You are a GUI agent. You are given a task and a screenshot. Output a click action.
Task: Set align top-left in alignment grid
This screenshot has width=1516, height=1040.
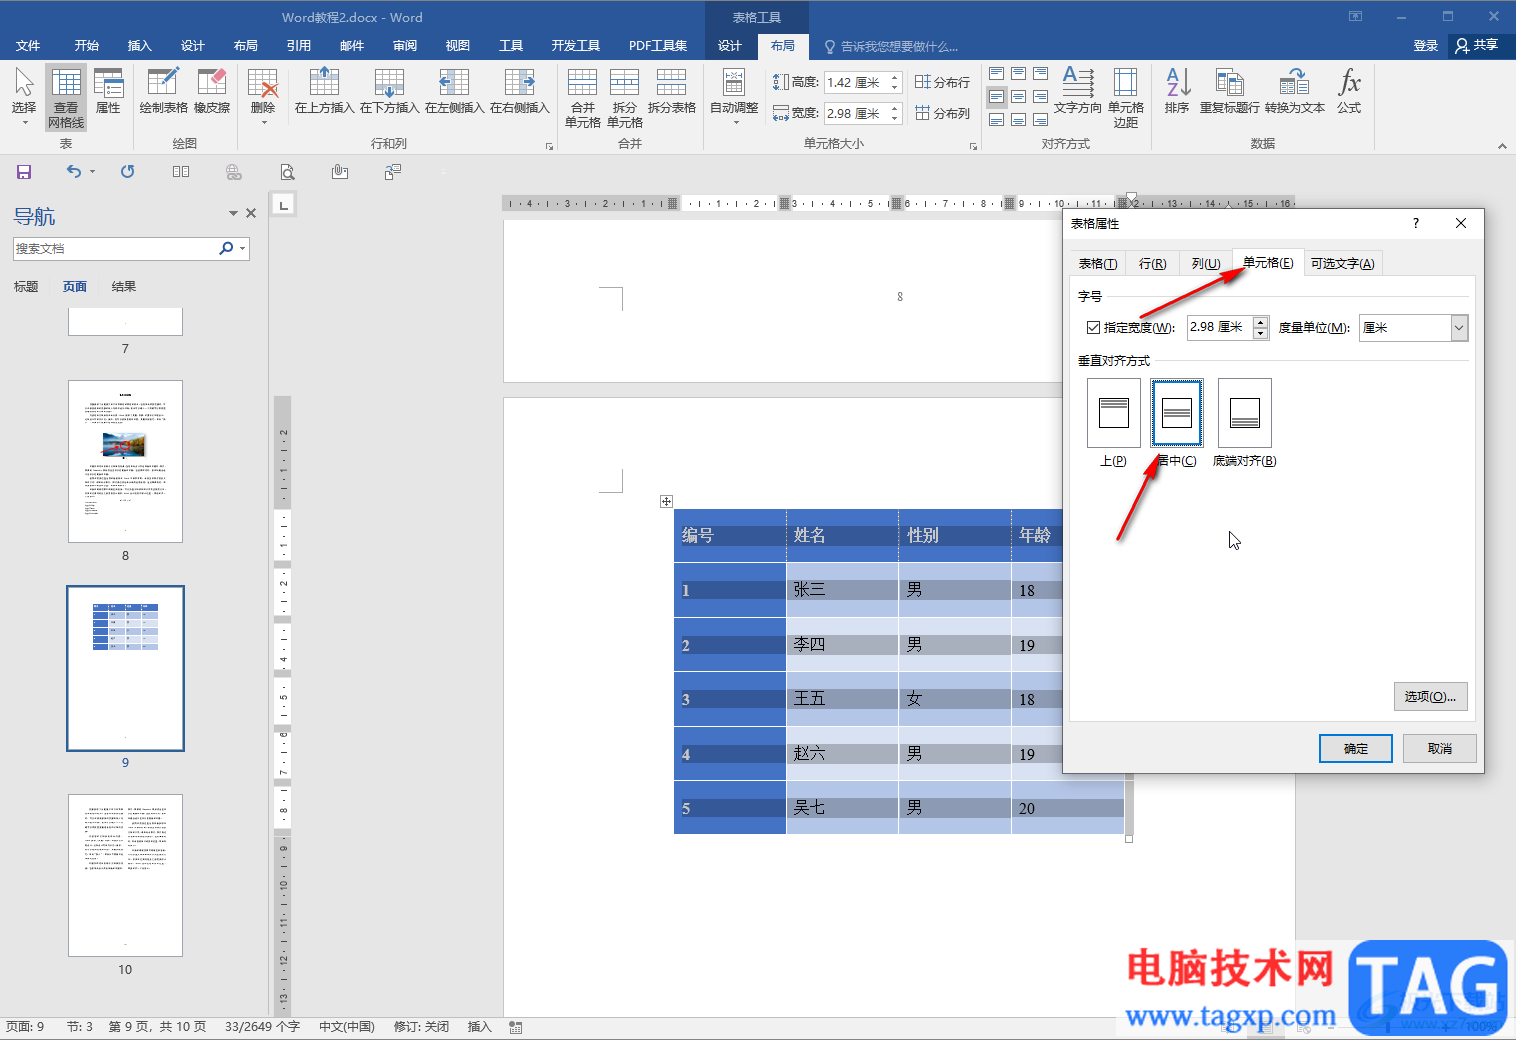click(996, 74)
